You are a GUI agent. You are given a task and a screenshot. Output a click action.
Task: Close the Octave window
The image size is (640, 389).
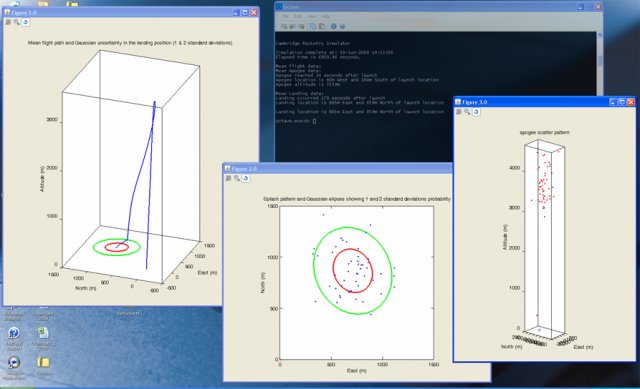tap(598, 7)
